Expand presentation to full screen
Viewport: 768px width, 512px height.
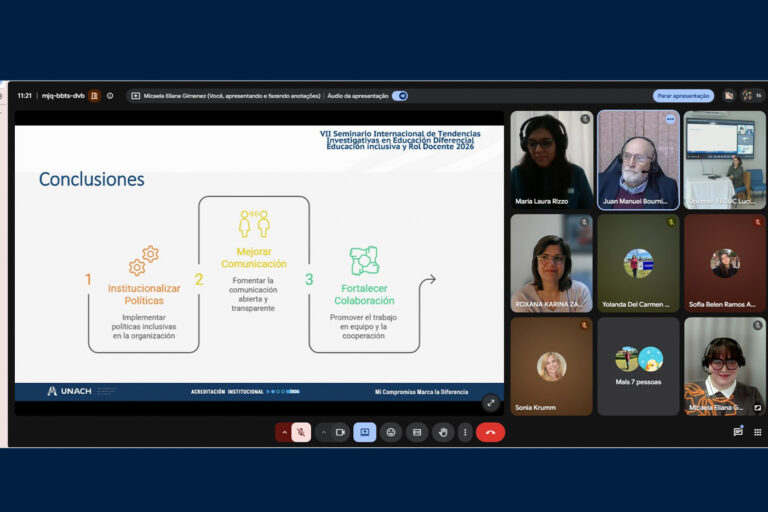coord(491,403)
